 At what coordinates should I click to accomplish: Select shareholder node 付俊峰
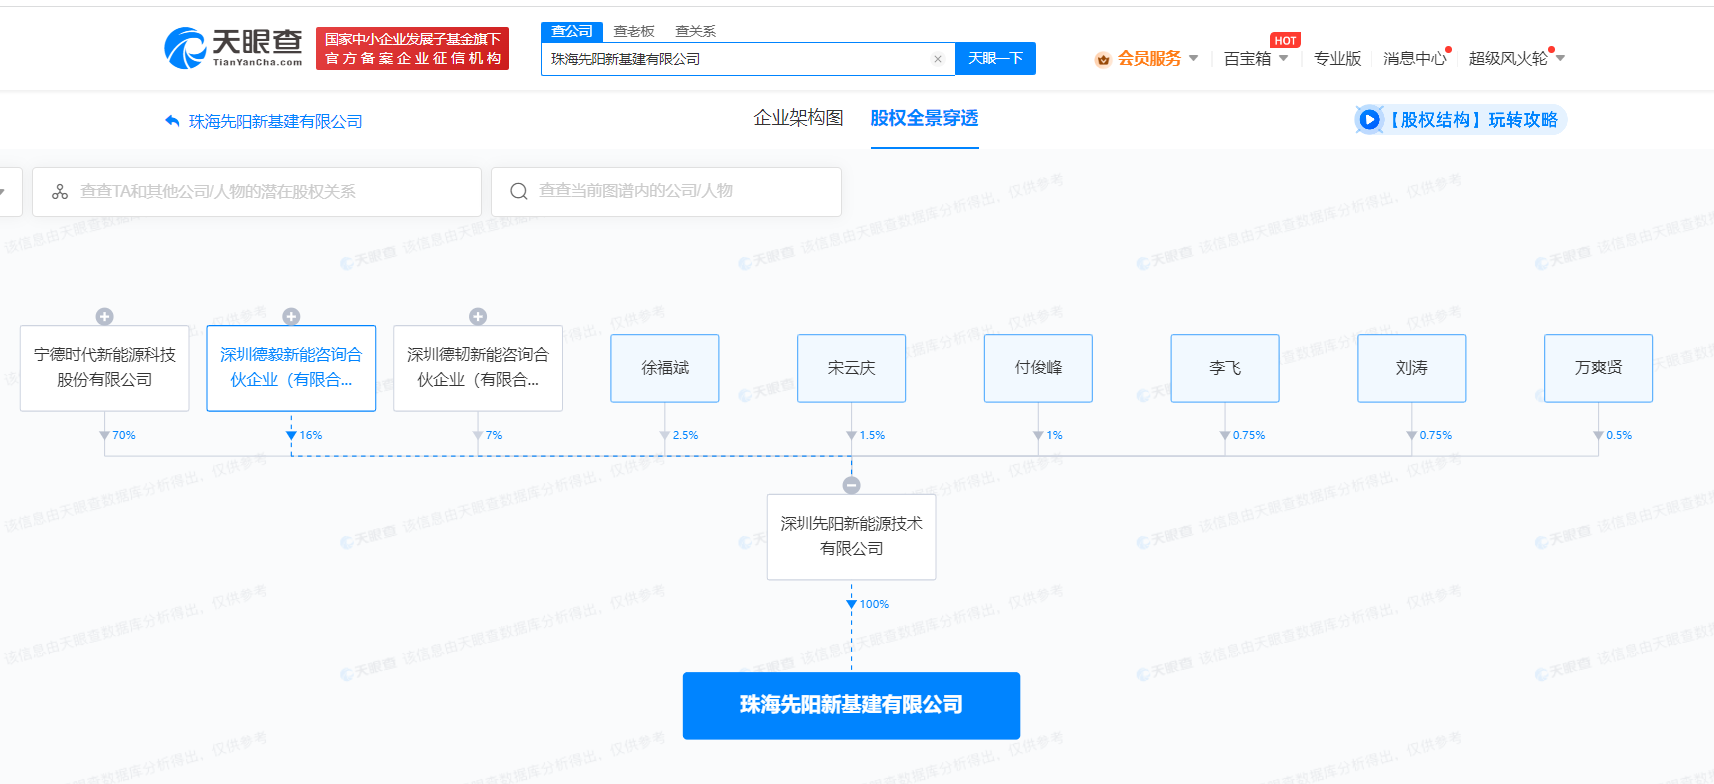tap(1038, 368)
